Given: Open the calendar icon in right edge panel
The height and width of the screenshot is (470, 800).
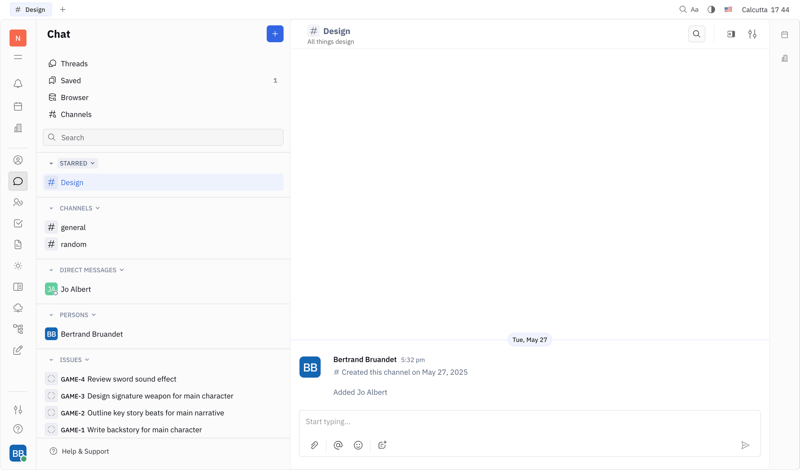Looking at the screenshot, I should [784, 35].
